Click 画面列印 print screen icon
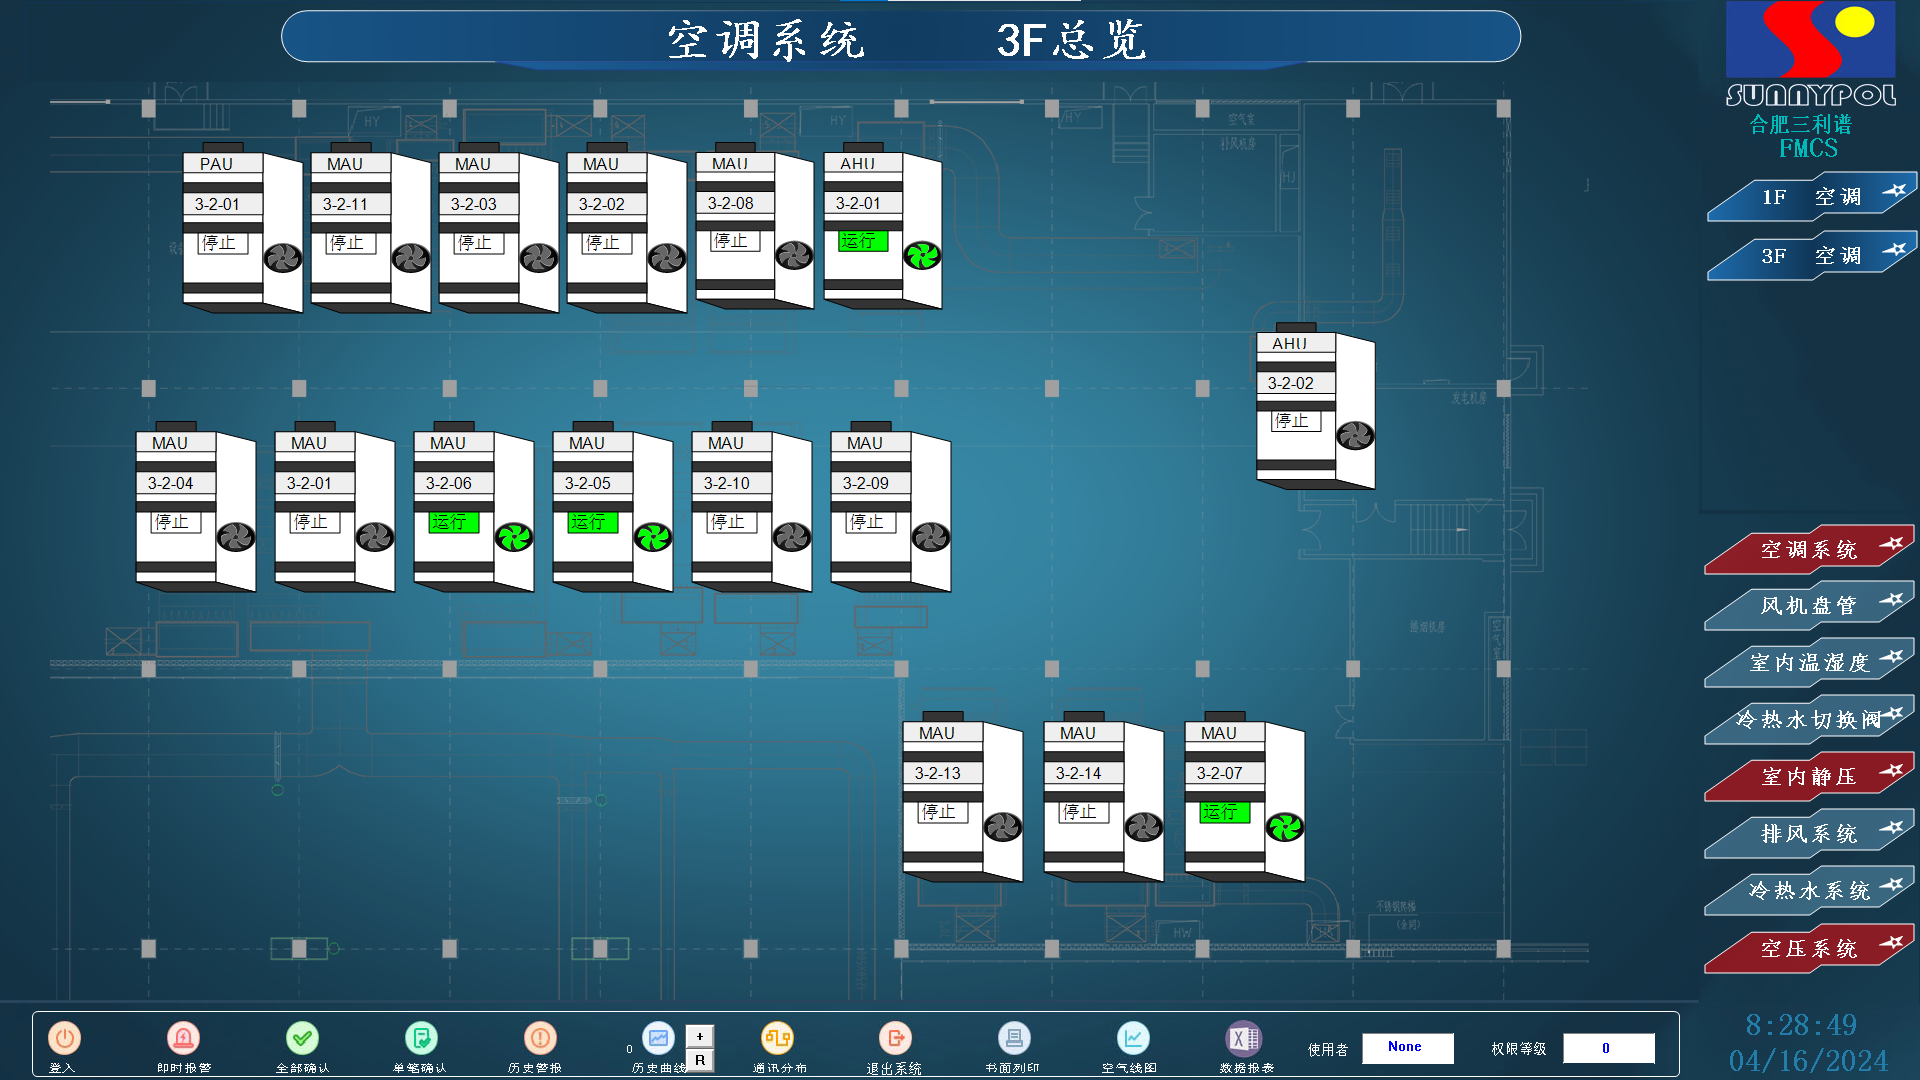This screenshot has height=1080, width=1920. [1013, 1039]
